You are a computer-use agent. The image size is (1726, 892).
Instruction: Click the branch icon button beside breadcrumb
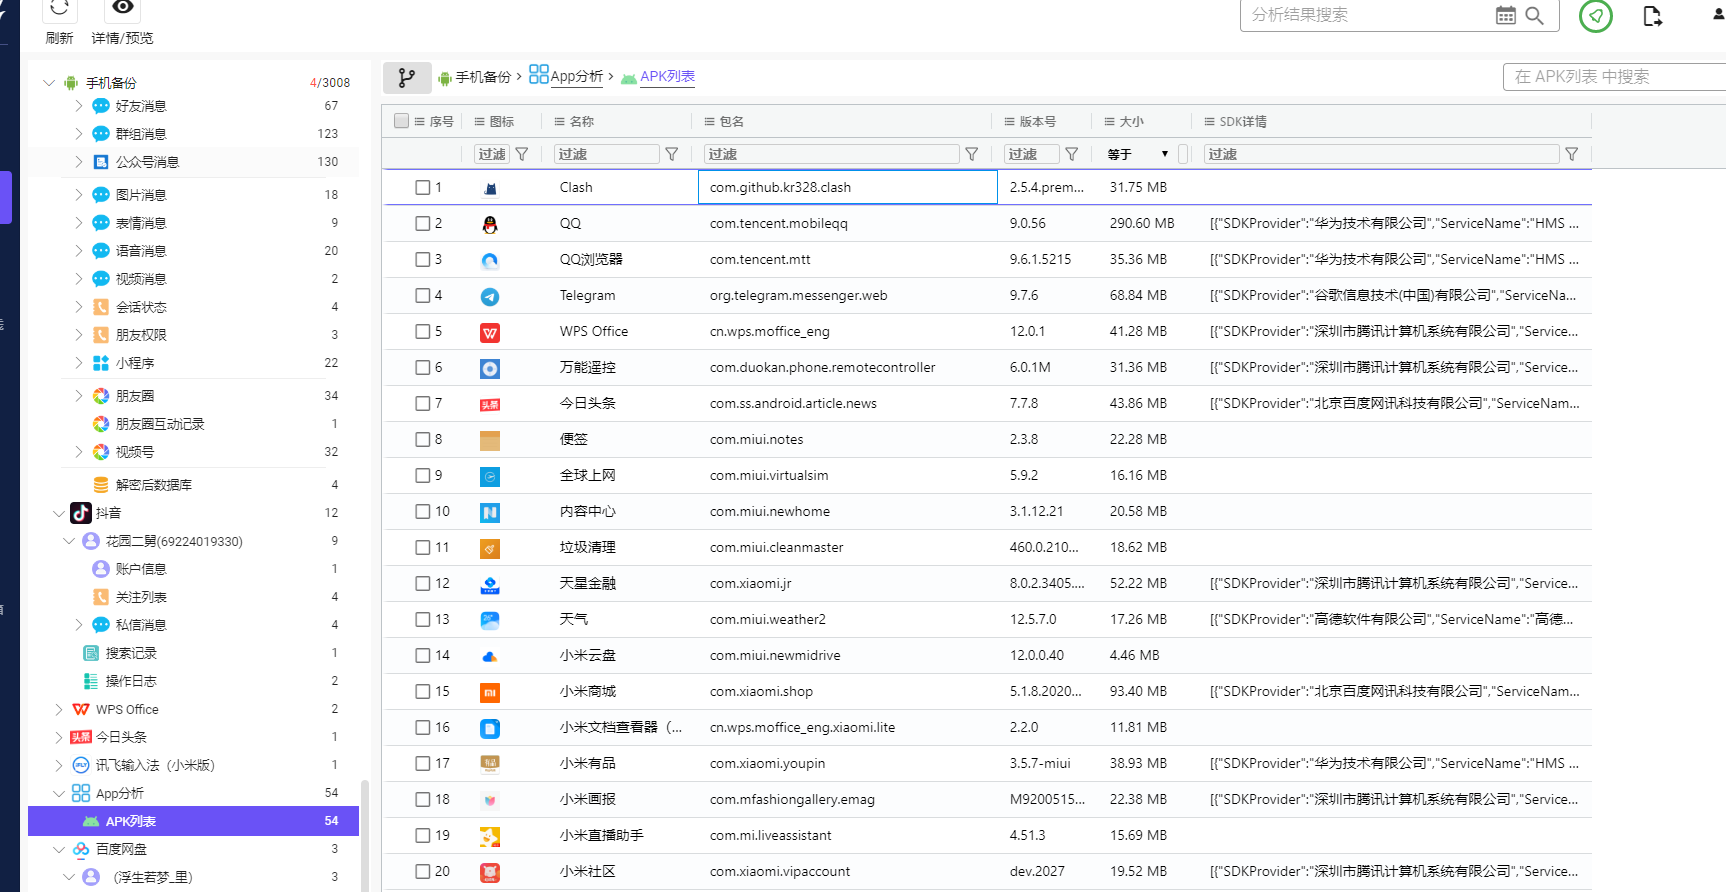[x=407, y=77]
